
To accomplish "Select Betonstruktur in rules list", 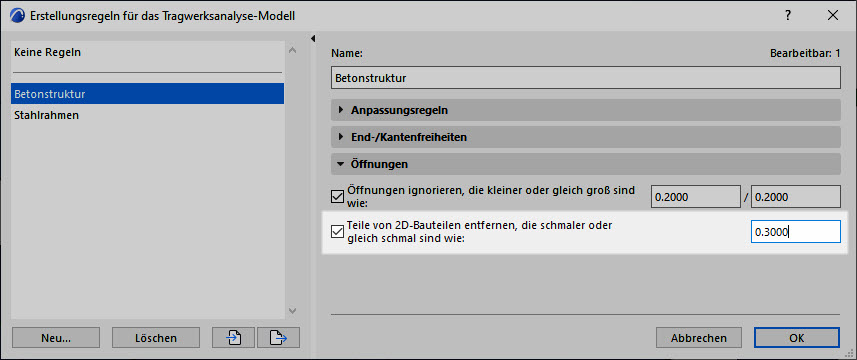I will 148,93.
